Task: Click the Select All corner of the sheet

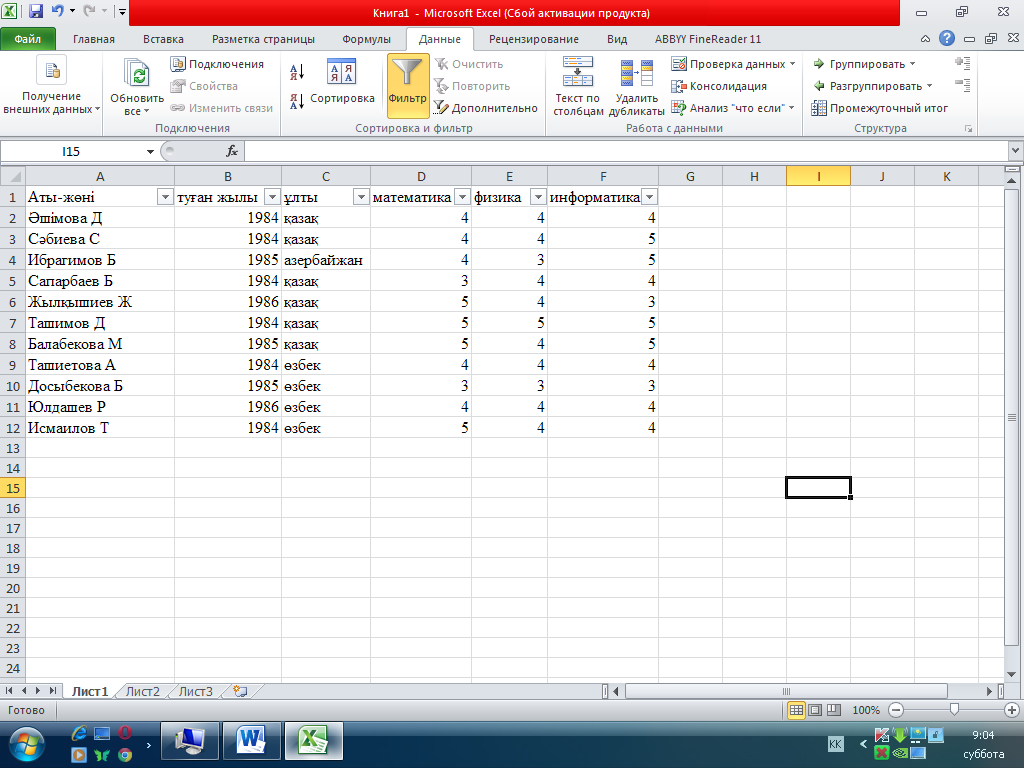Action: [x=13, y=176]
